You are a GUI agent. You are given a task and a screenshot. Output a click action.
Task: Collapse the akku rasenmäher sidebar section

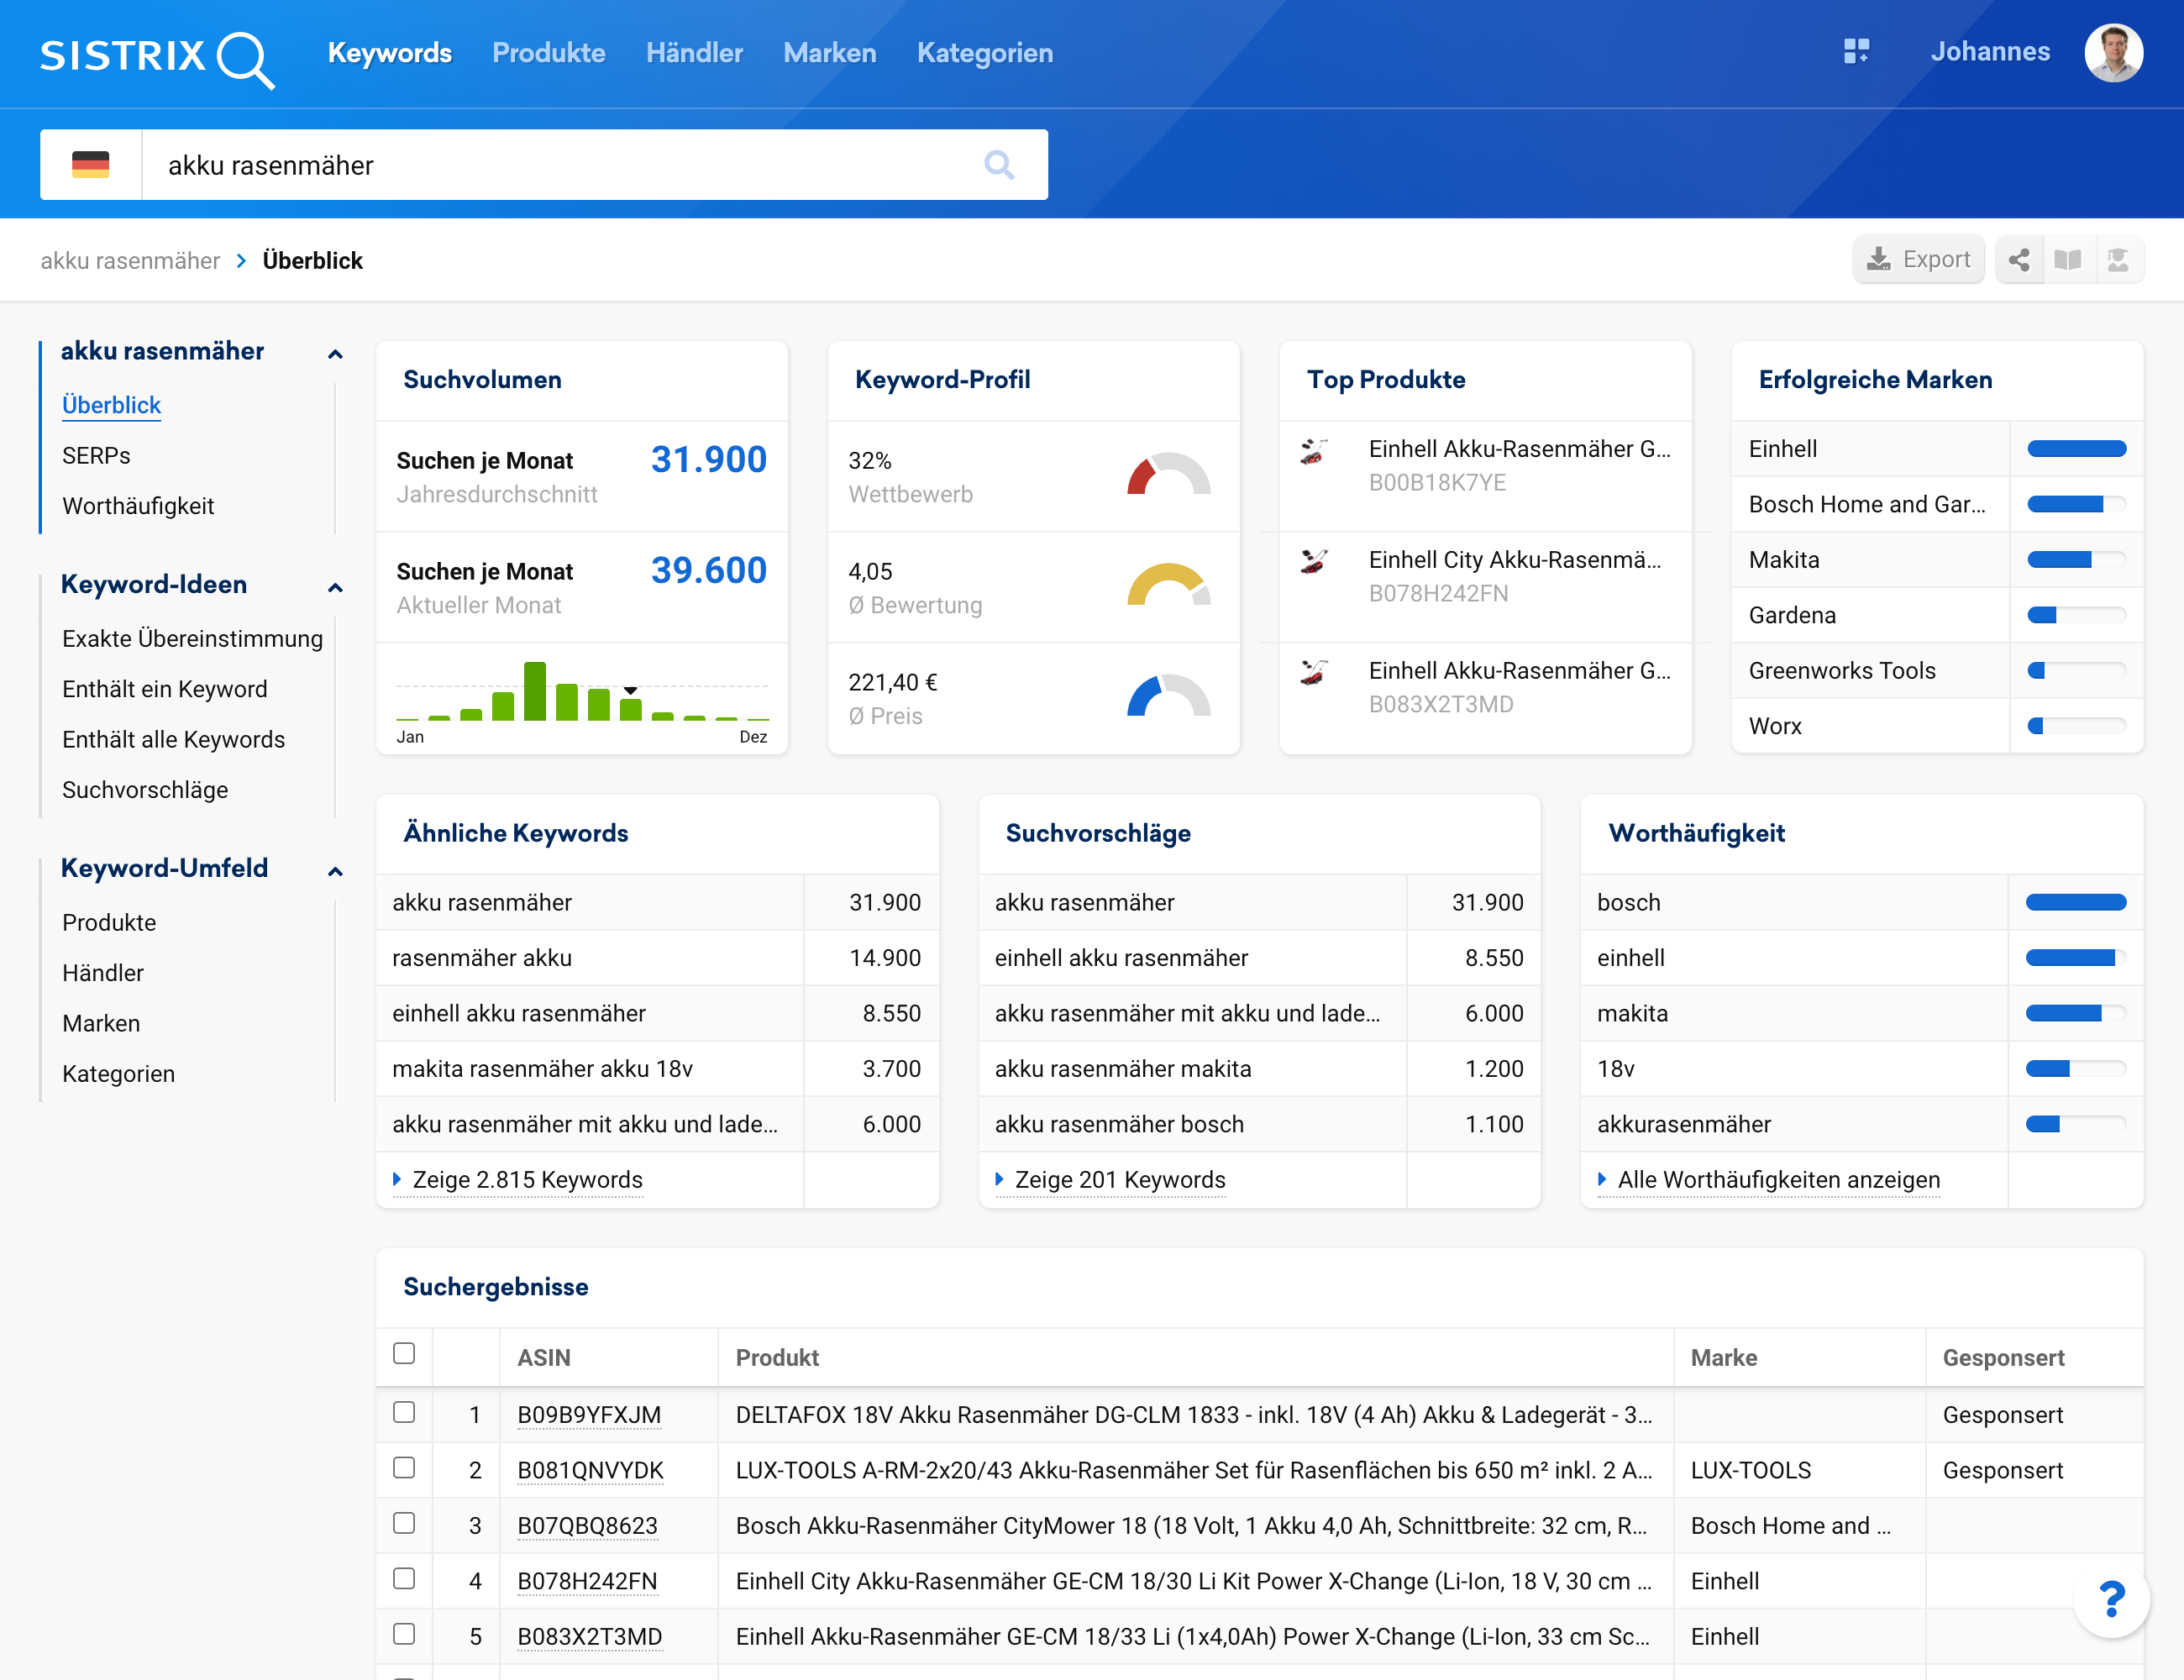[x=335, y=354]
